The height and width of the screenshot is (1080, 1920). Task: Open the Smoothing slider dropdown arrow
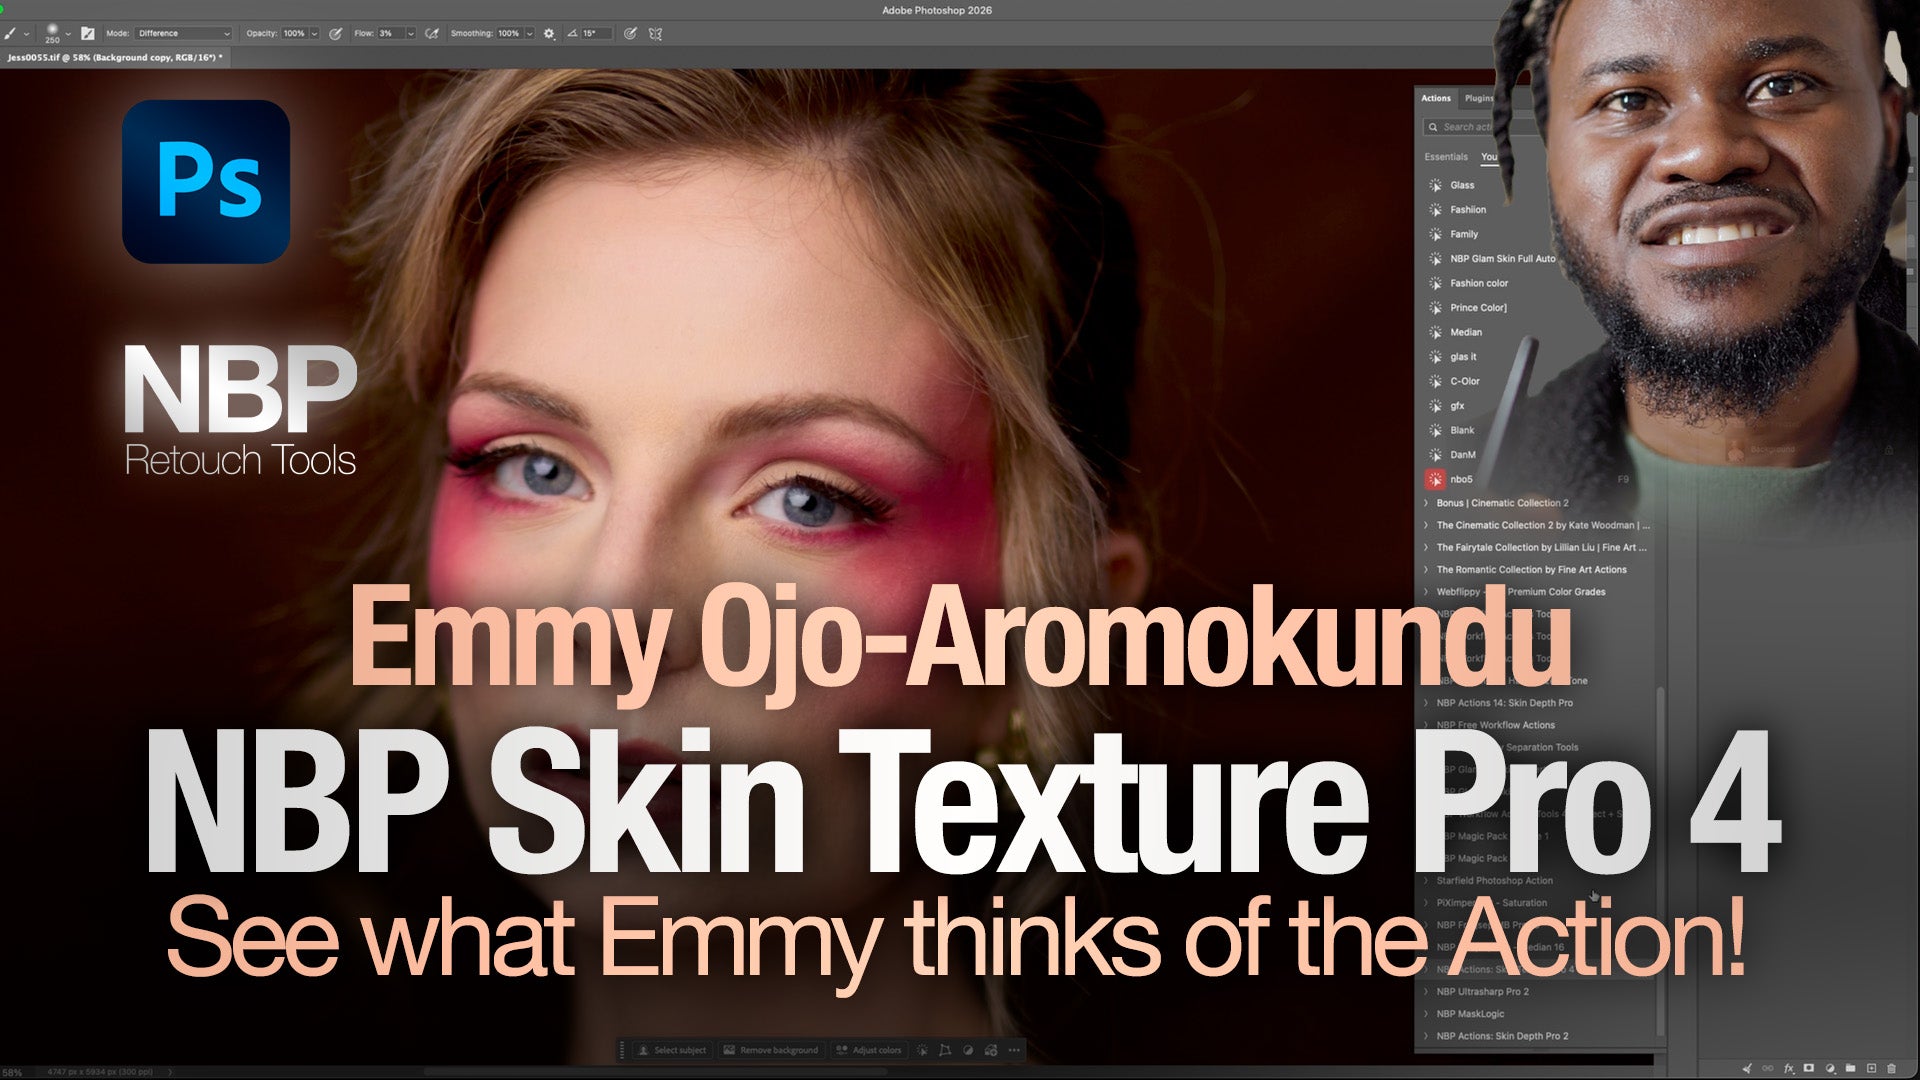530,33
